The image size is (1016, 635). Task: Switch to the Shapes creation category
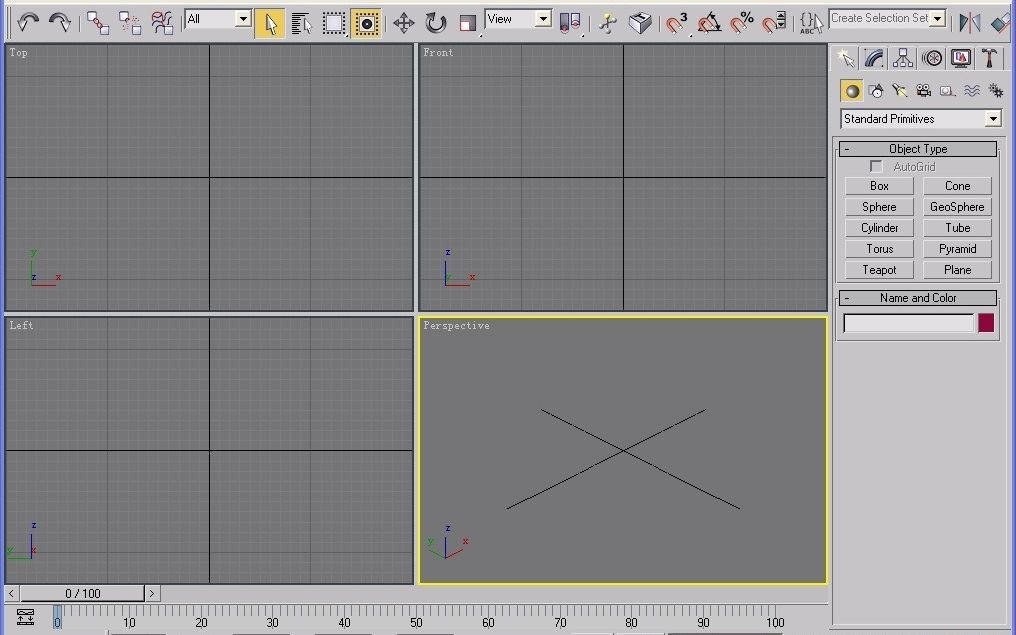pyautogui.click(x=876, y=90)
